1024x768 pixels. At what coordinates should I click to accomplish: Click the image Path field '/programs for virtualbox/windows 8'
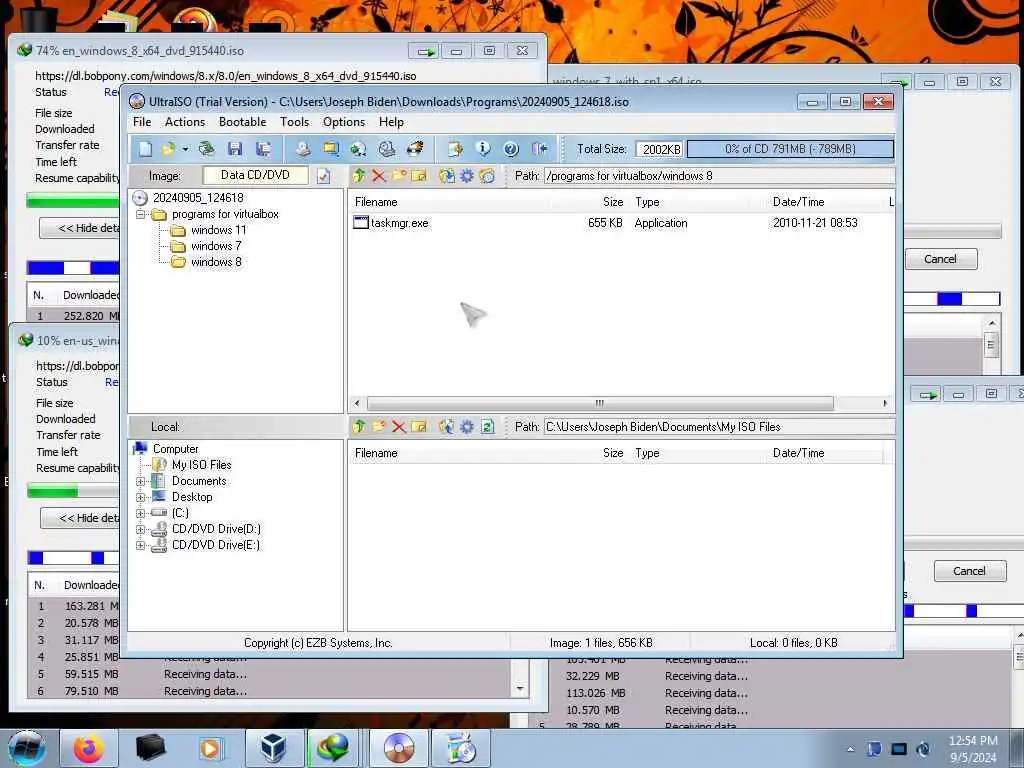[x=718, y=176]
